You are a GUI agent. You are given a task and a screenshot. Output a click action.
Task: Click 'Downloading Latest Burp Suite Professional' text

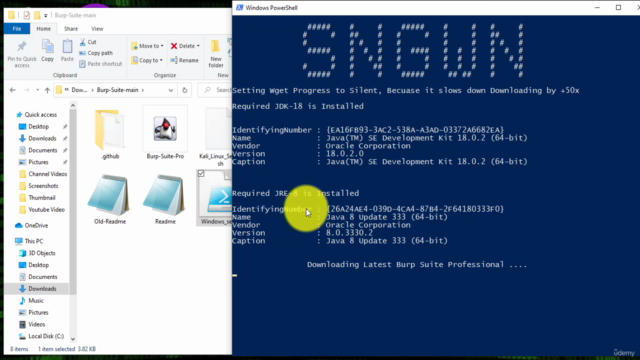[417, 264]
